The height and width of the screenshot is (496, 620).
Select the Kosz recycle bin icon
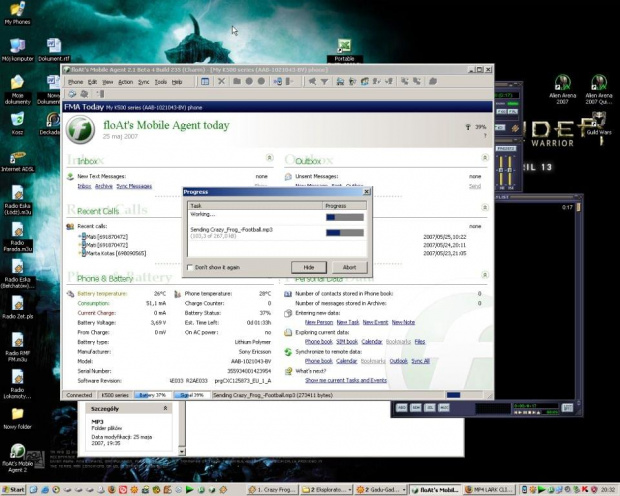pos(17,123)
